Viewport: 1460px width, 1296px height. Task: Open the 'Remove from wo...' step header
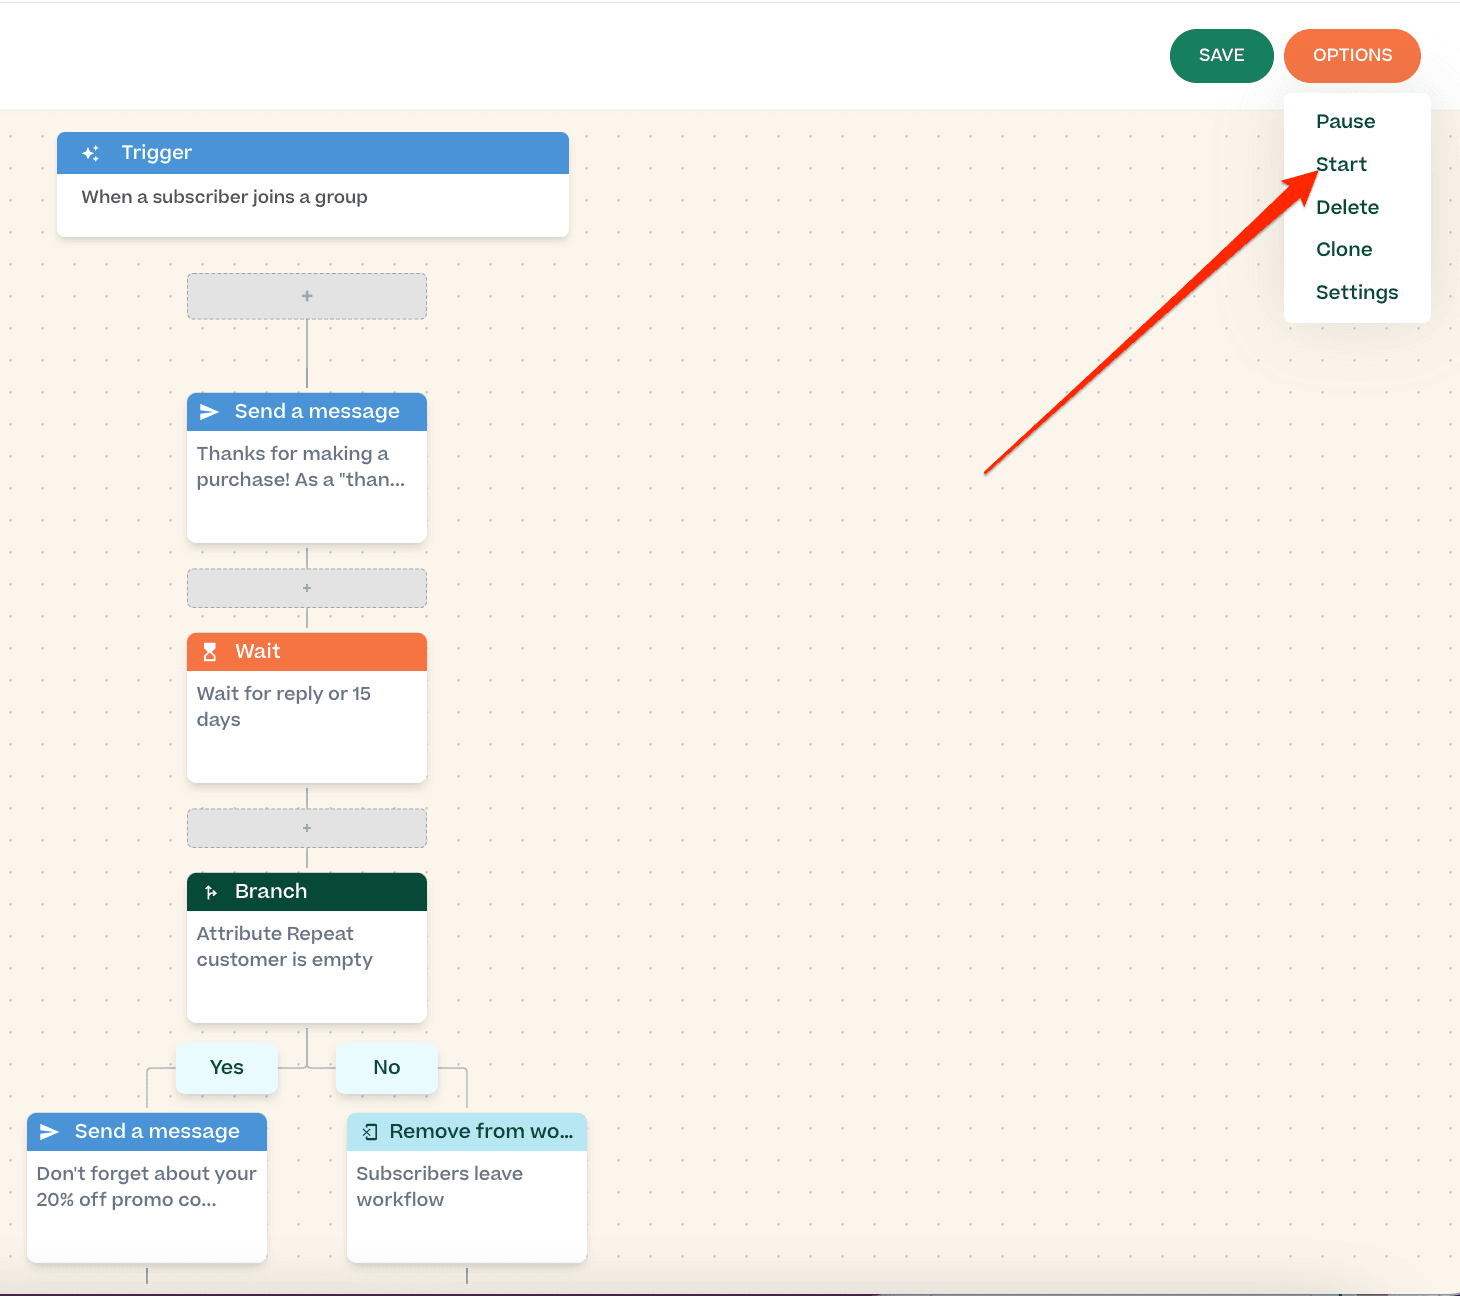pyautogui.click(x=467, y=1132)
